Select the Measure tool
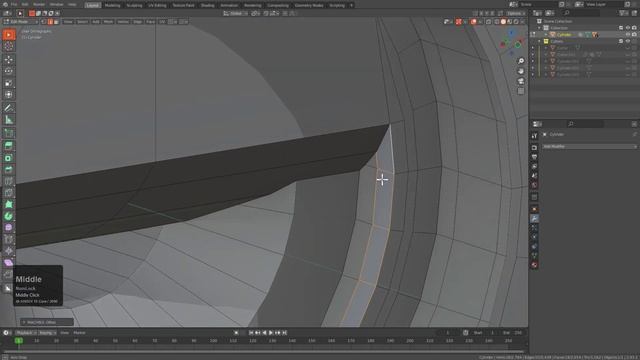This screenshot has height=360, width=640. (x=9, y=120)
